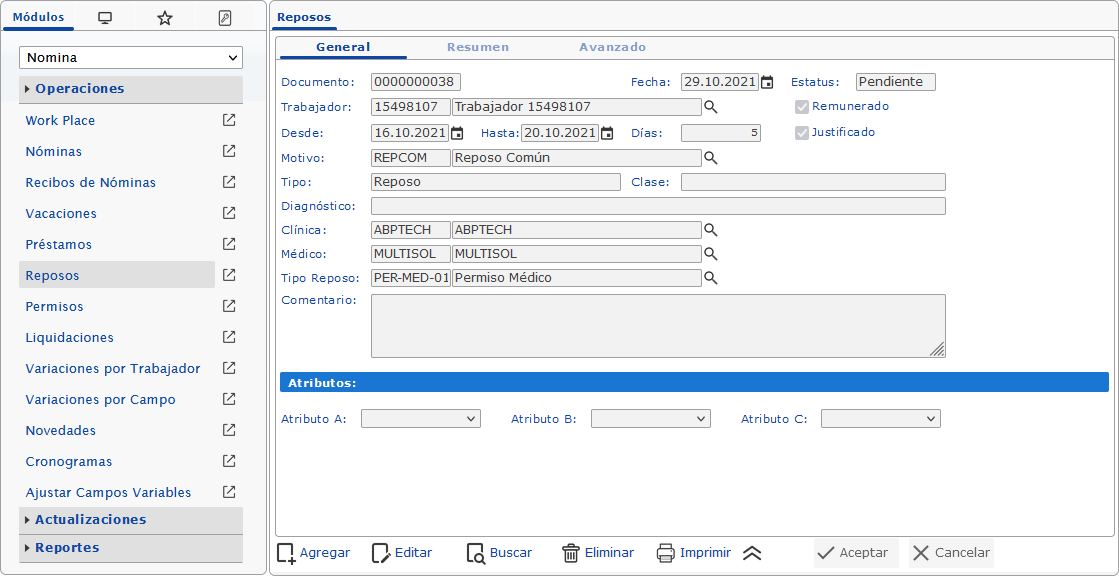
Task: Click the double chevron up icon
Action: [x=753, y=553]
